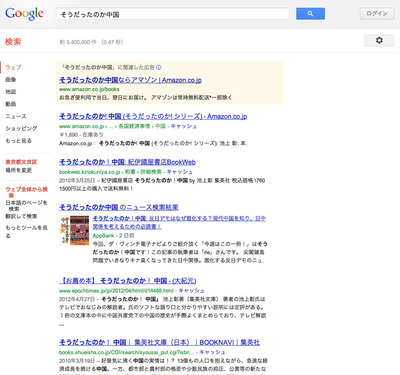Image resolution: width=400 pixels, height=375 pixels.
Task: Open そうだったのか!中国 シリーズ Amazon result
Action: pos(153,116)
